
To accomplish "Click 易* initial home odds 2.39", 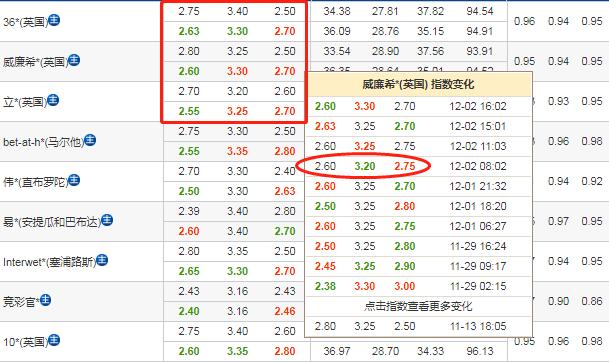I will [189, 211].
